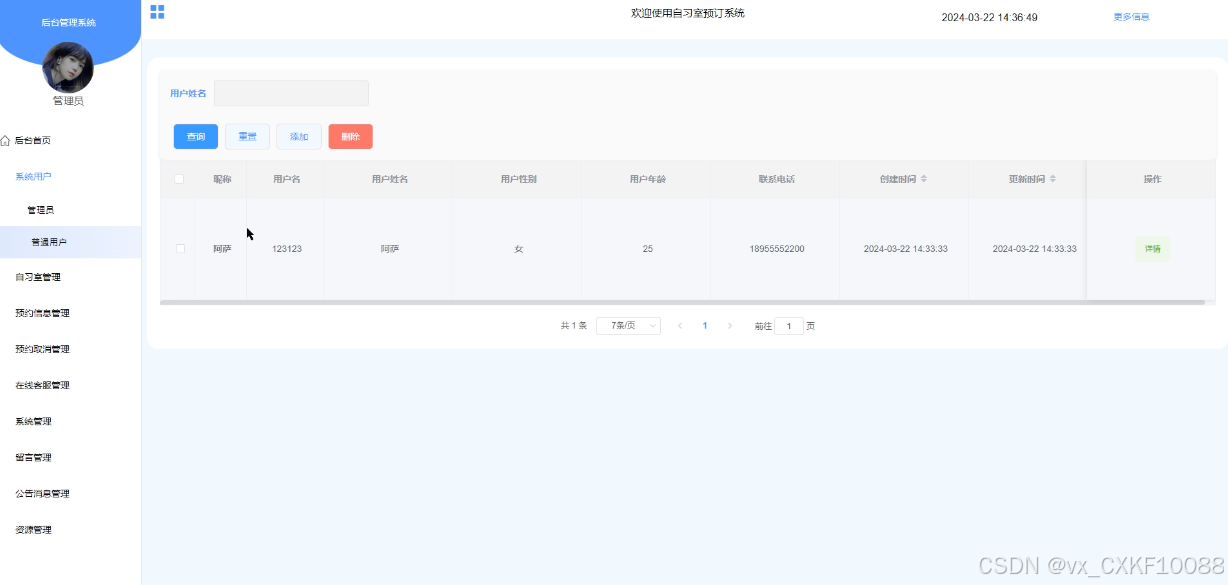
Task: Click the 共 1 条 total count text
Action: [x=573, y=326]
